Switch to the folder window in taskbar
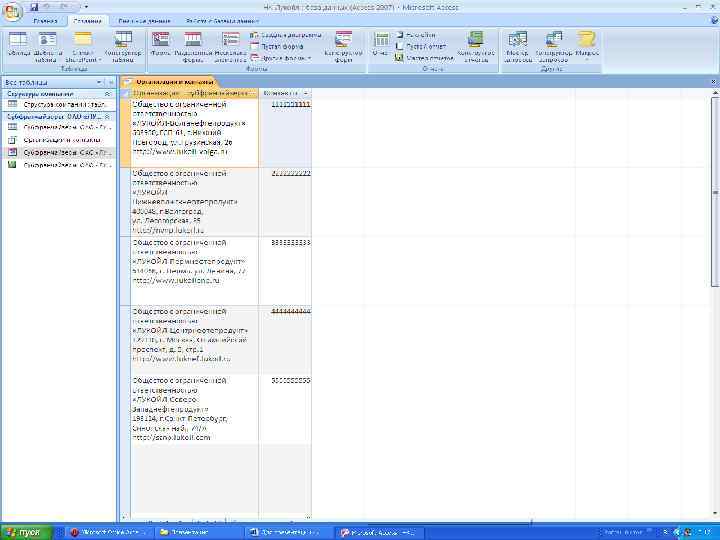720x540 pixels. pos(198,533)
